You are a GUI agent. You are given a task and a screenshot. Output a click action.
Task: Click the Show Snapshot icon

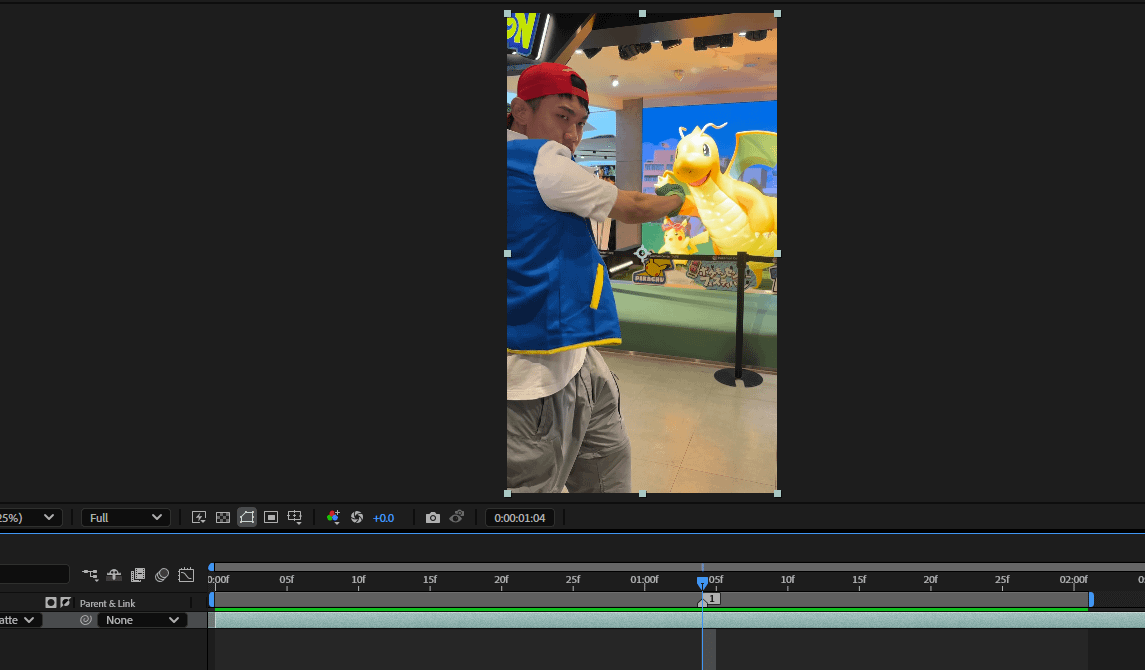point(456,518)
